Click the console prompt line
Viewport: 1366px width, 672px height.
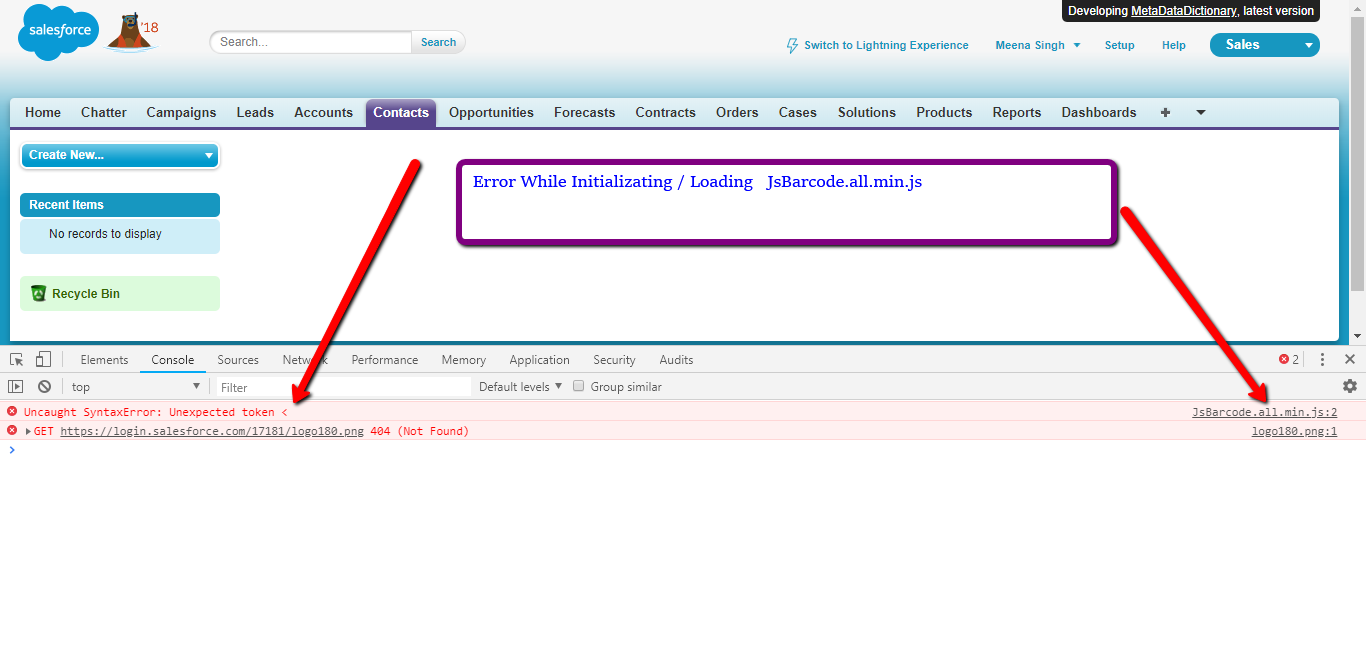coord(683,450)
